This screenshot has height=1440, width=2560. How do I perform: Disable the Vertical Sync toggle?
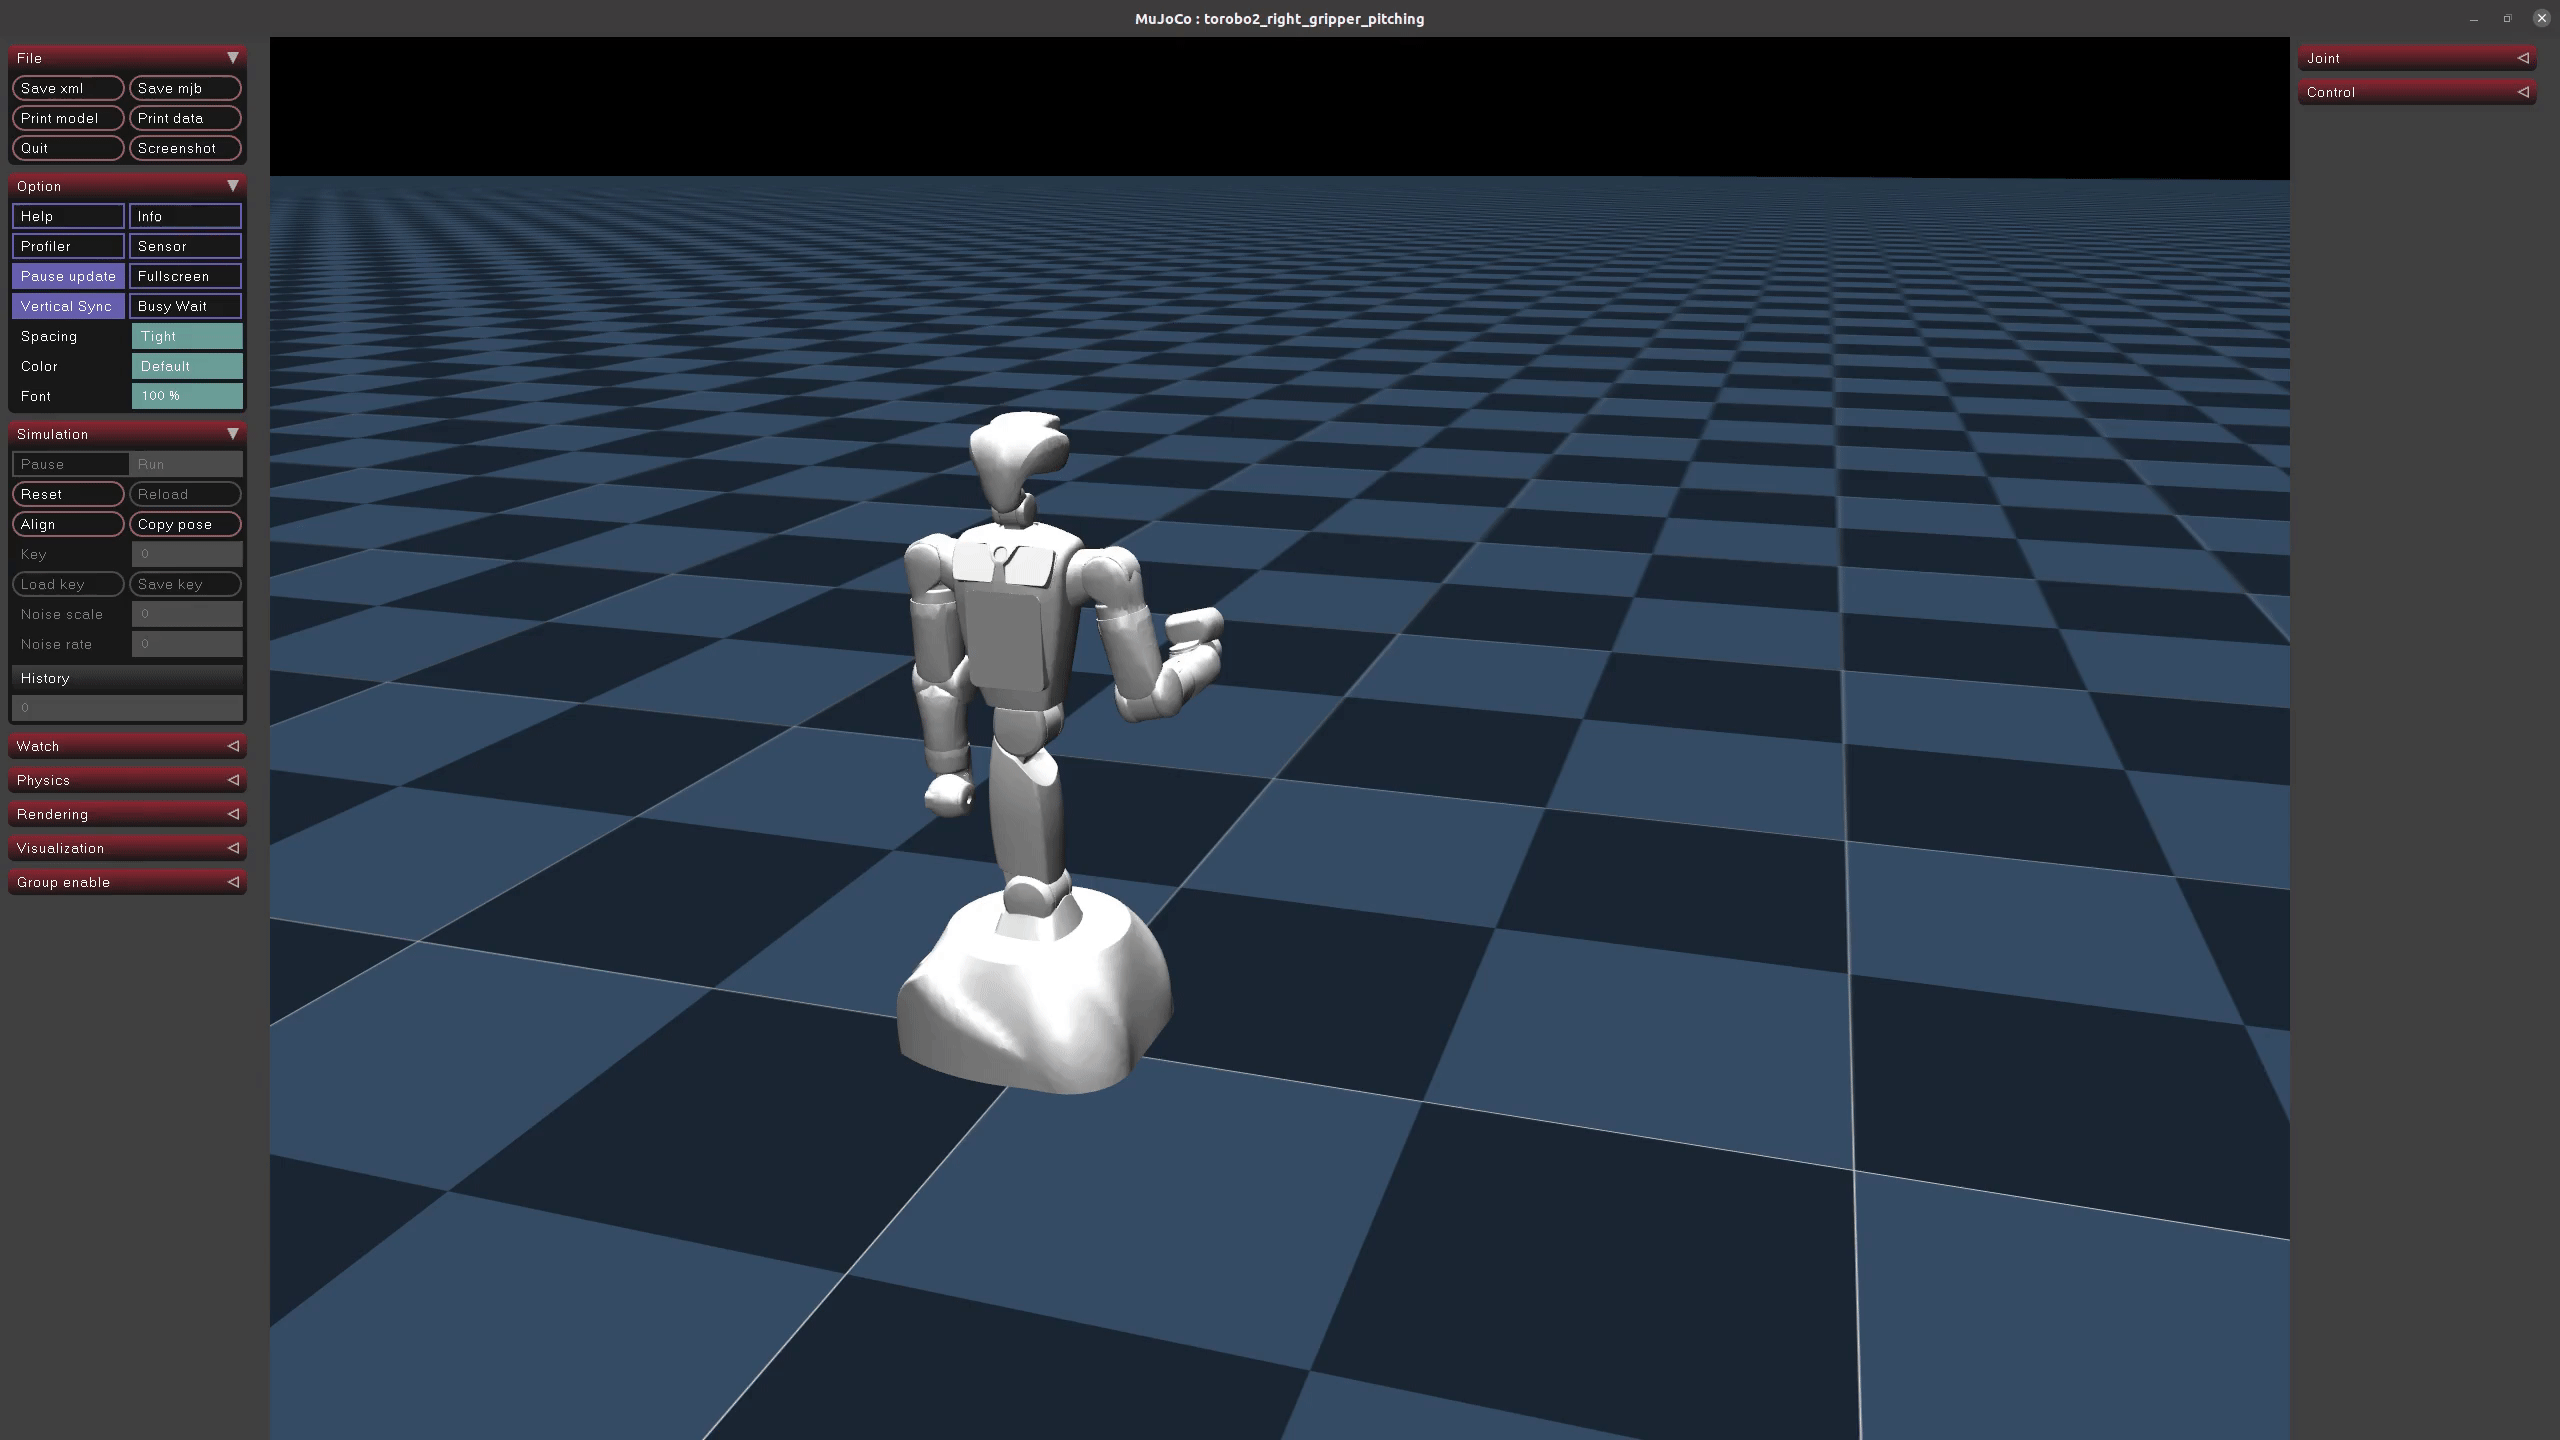pyautogui.click(x=68, y=306)
